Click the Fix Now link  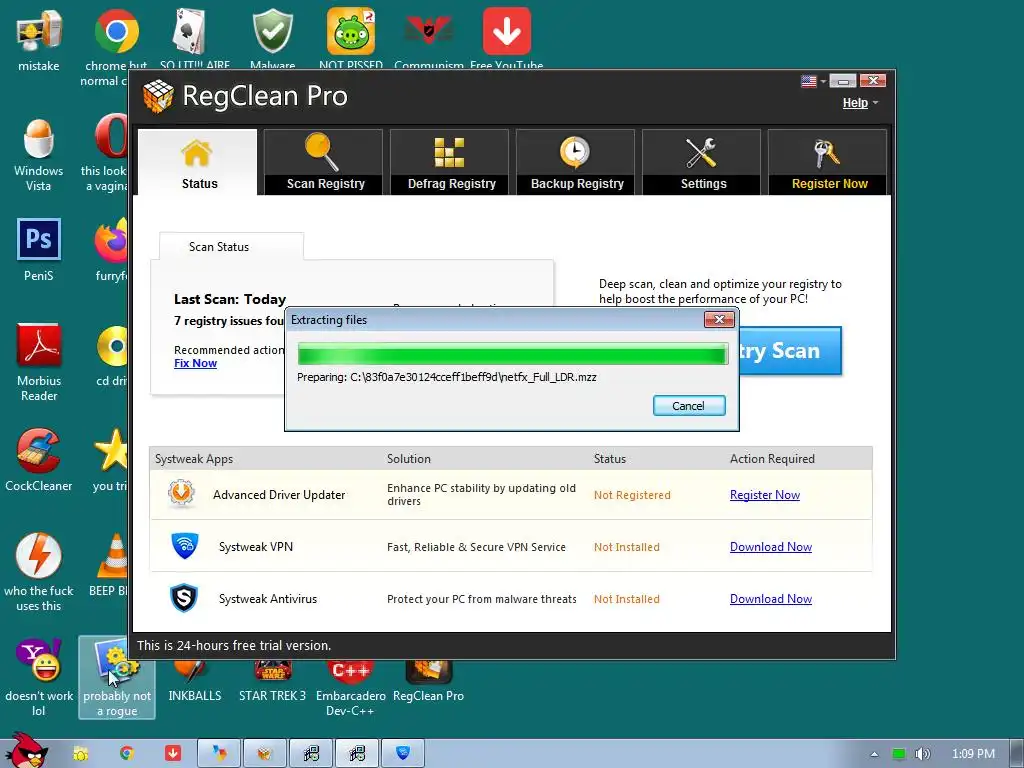point(195,363)
